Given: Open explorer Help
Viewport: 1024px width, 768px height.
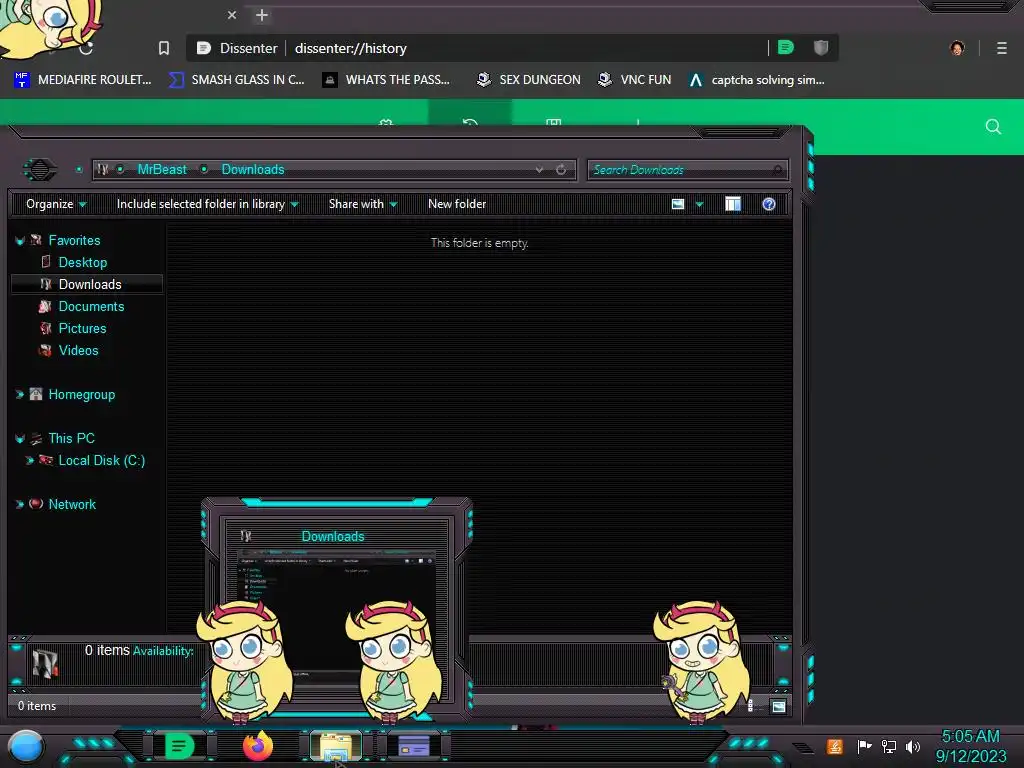Looking at the screenshot, I should click(x=769, y=204).
